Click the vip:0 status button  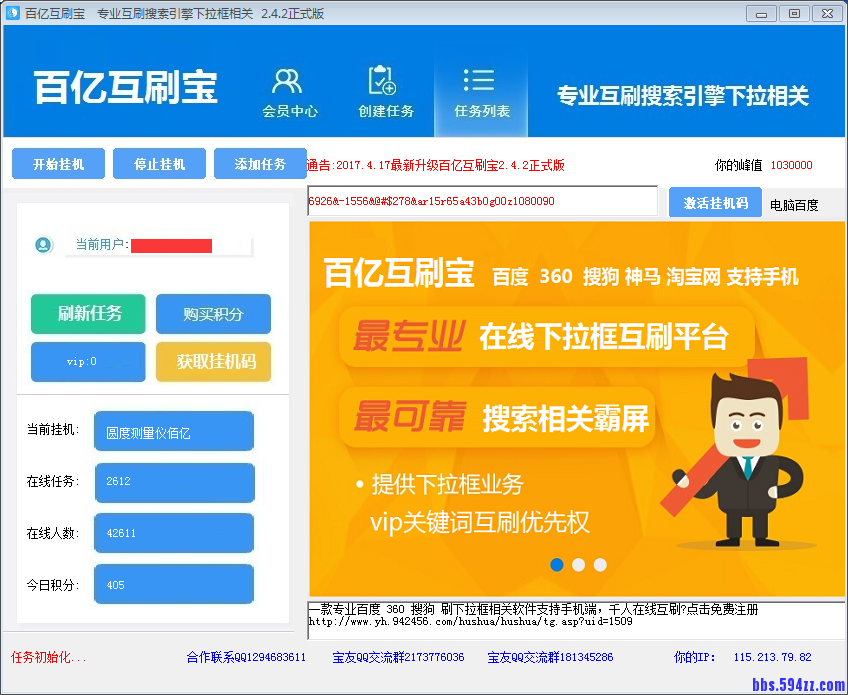coord(88,362)
